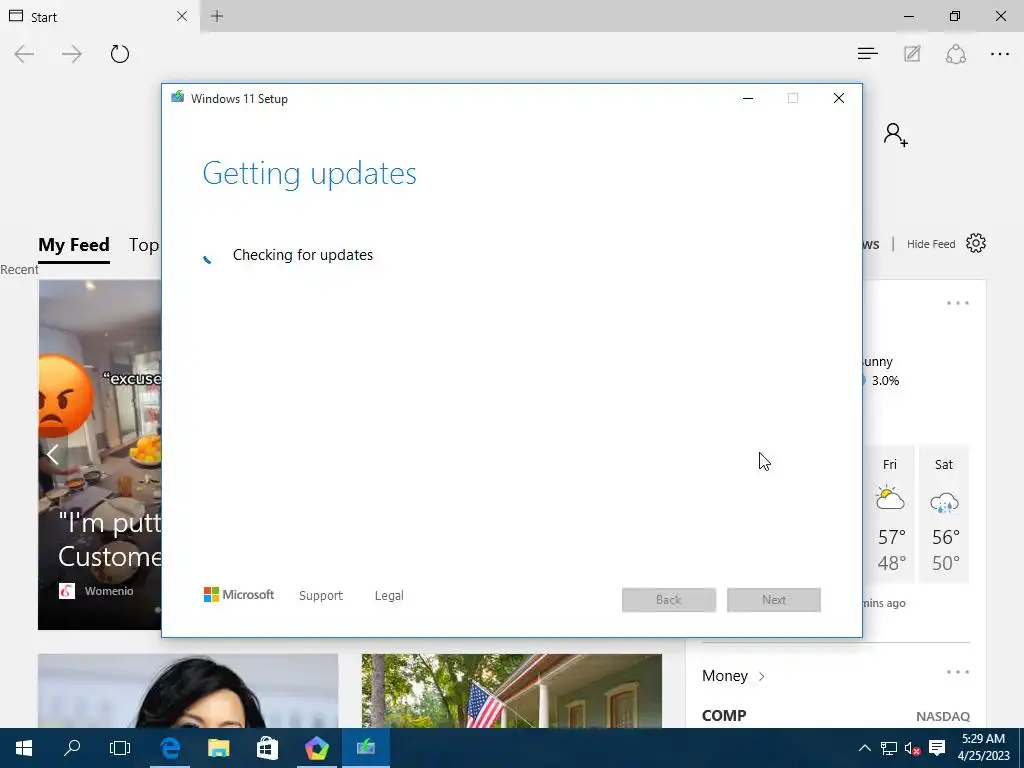Open a new Edge tab
The height and width of the screenshot is (768, 1024).
(x=217, y=16)
